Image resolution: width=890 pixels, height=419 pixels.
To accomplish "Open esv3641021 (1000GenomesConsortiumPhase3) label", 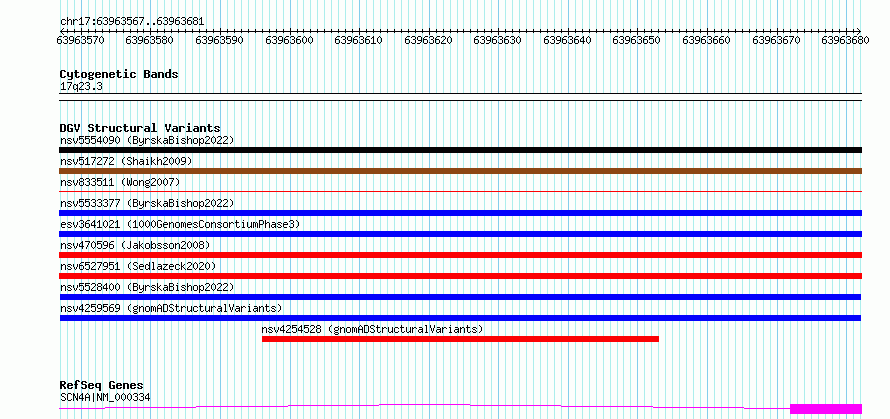I will (180, 224).
